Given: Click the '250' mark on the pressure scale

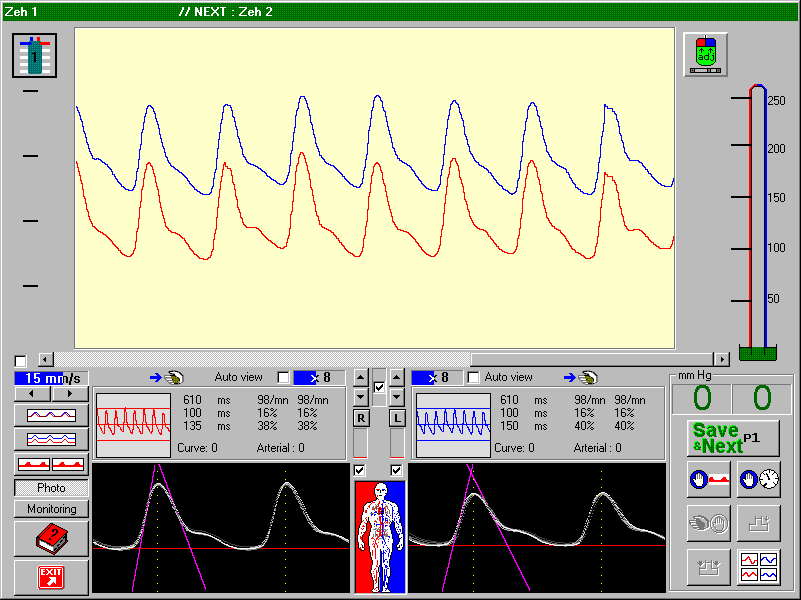Looking at the screenshot, I should click(776, 101).
